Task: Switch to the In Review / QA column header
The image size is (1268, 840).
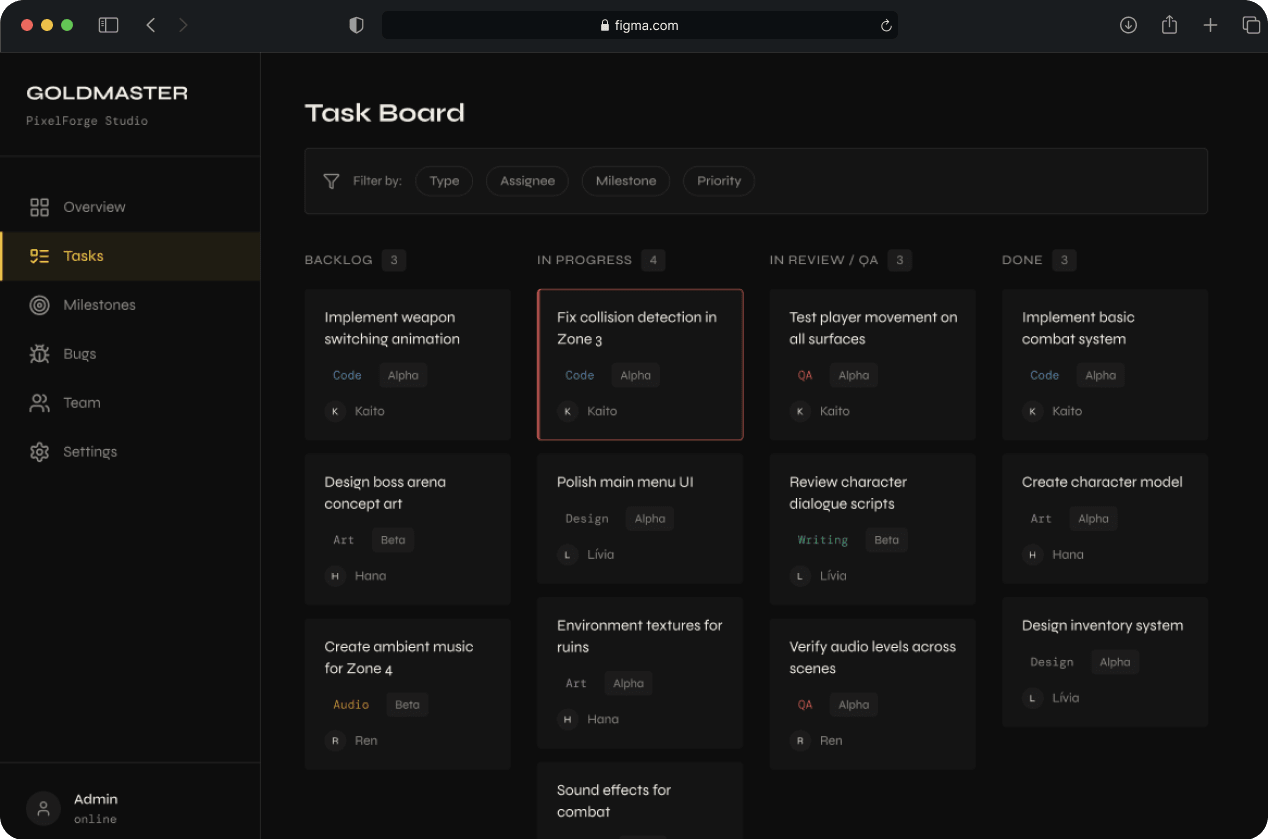Action: click(822, 260)
